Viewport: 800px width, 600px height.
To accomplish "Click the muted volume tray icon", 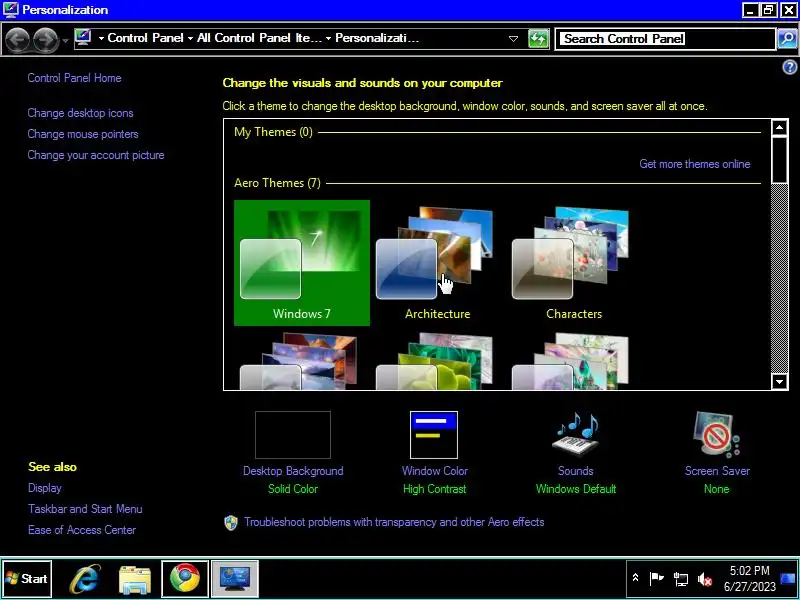I will coord(705,579).
